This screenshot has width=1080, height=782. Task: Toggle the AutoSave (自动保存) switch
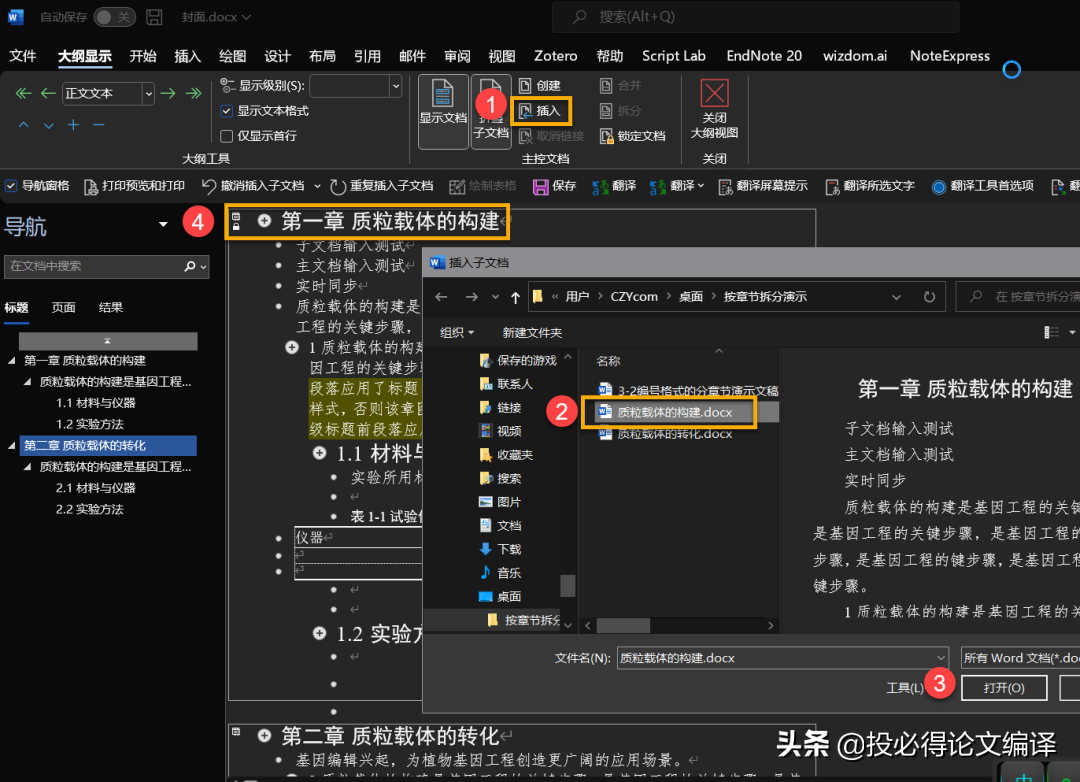[114, 17]
